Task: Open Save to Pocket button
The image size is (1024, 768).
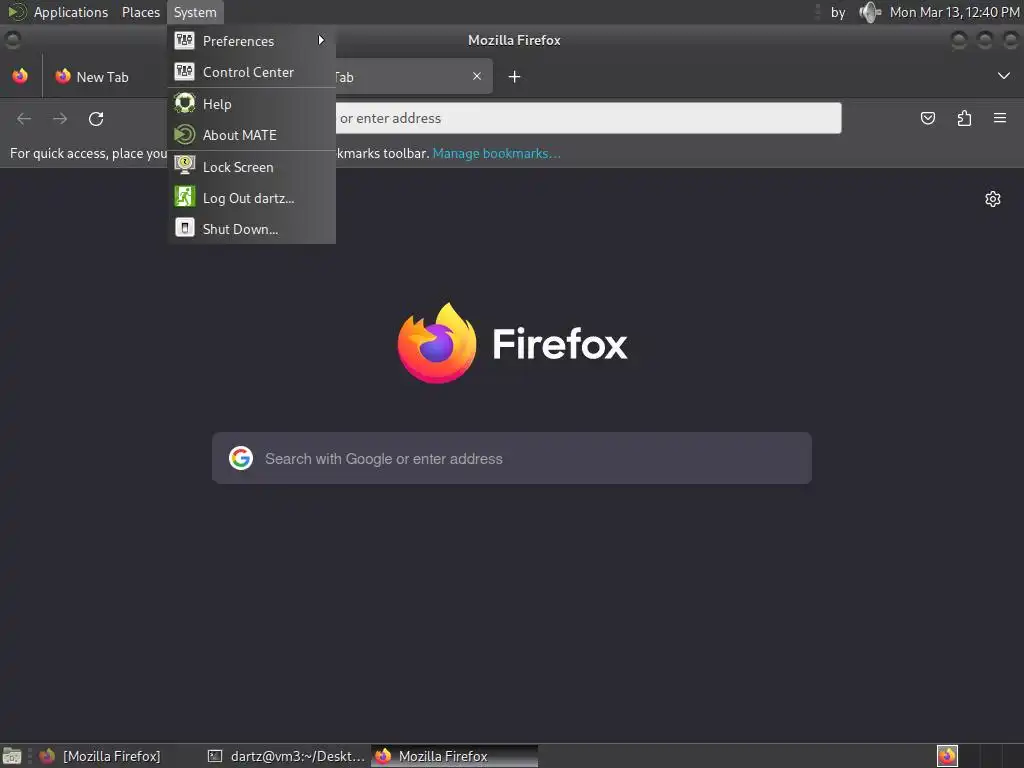Action: tap(927, 118)
